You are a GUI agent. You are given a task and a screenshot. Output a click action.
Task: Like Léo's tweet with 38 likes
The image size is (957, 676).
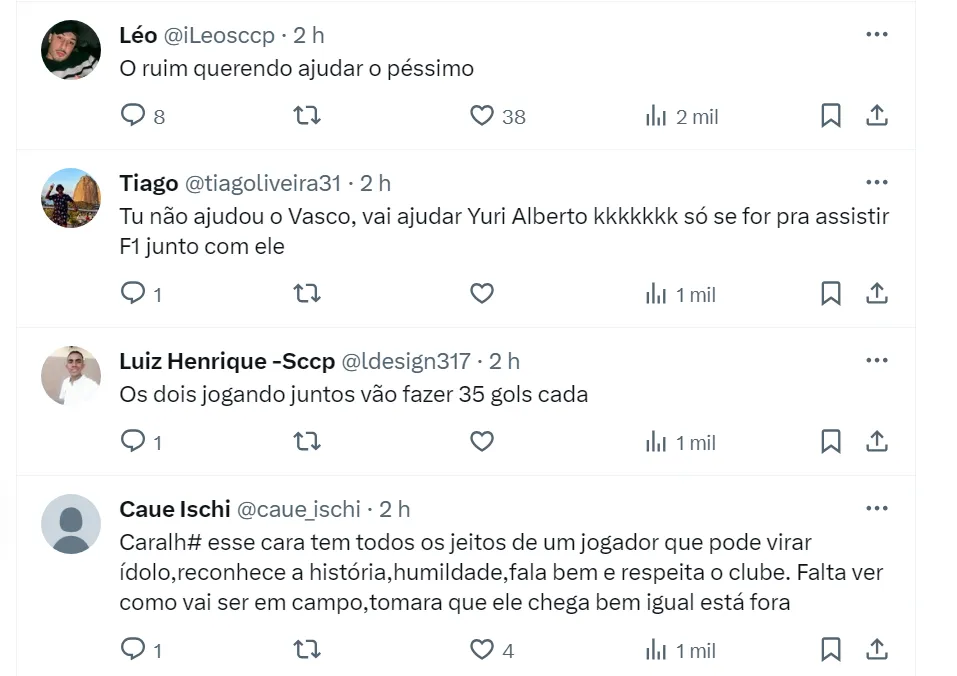pos(482,116)
